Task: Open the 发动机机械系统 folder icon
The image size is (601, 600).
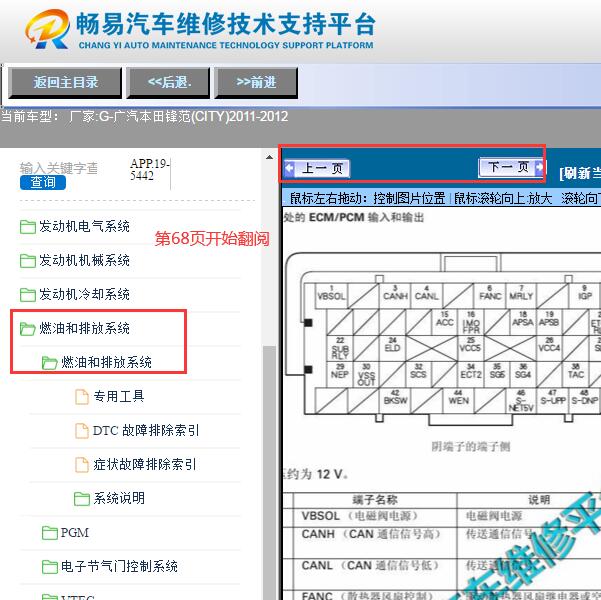Action: point(28,261)
